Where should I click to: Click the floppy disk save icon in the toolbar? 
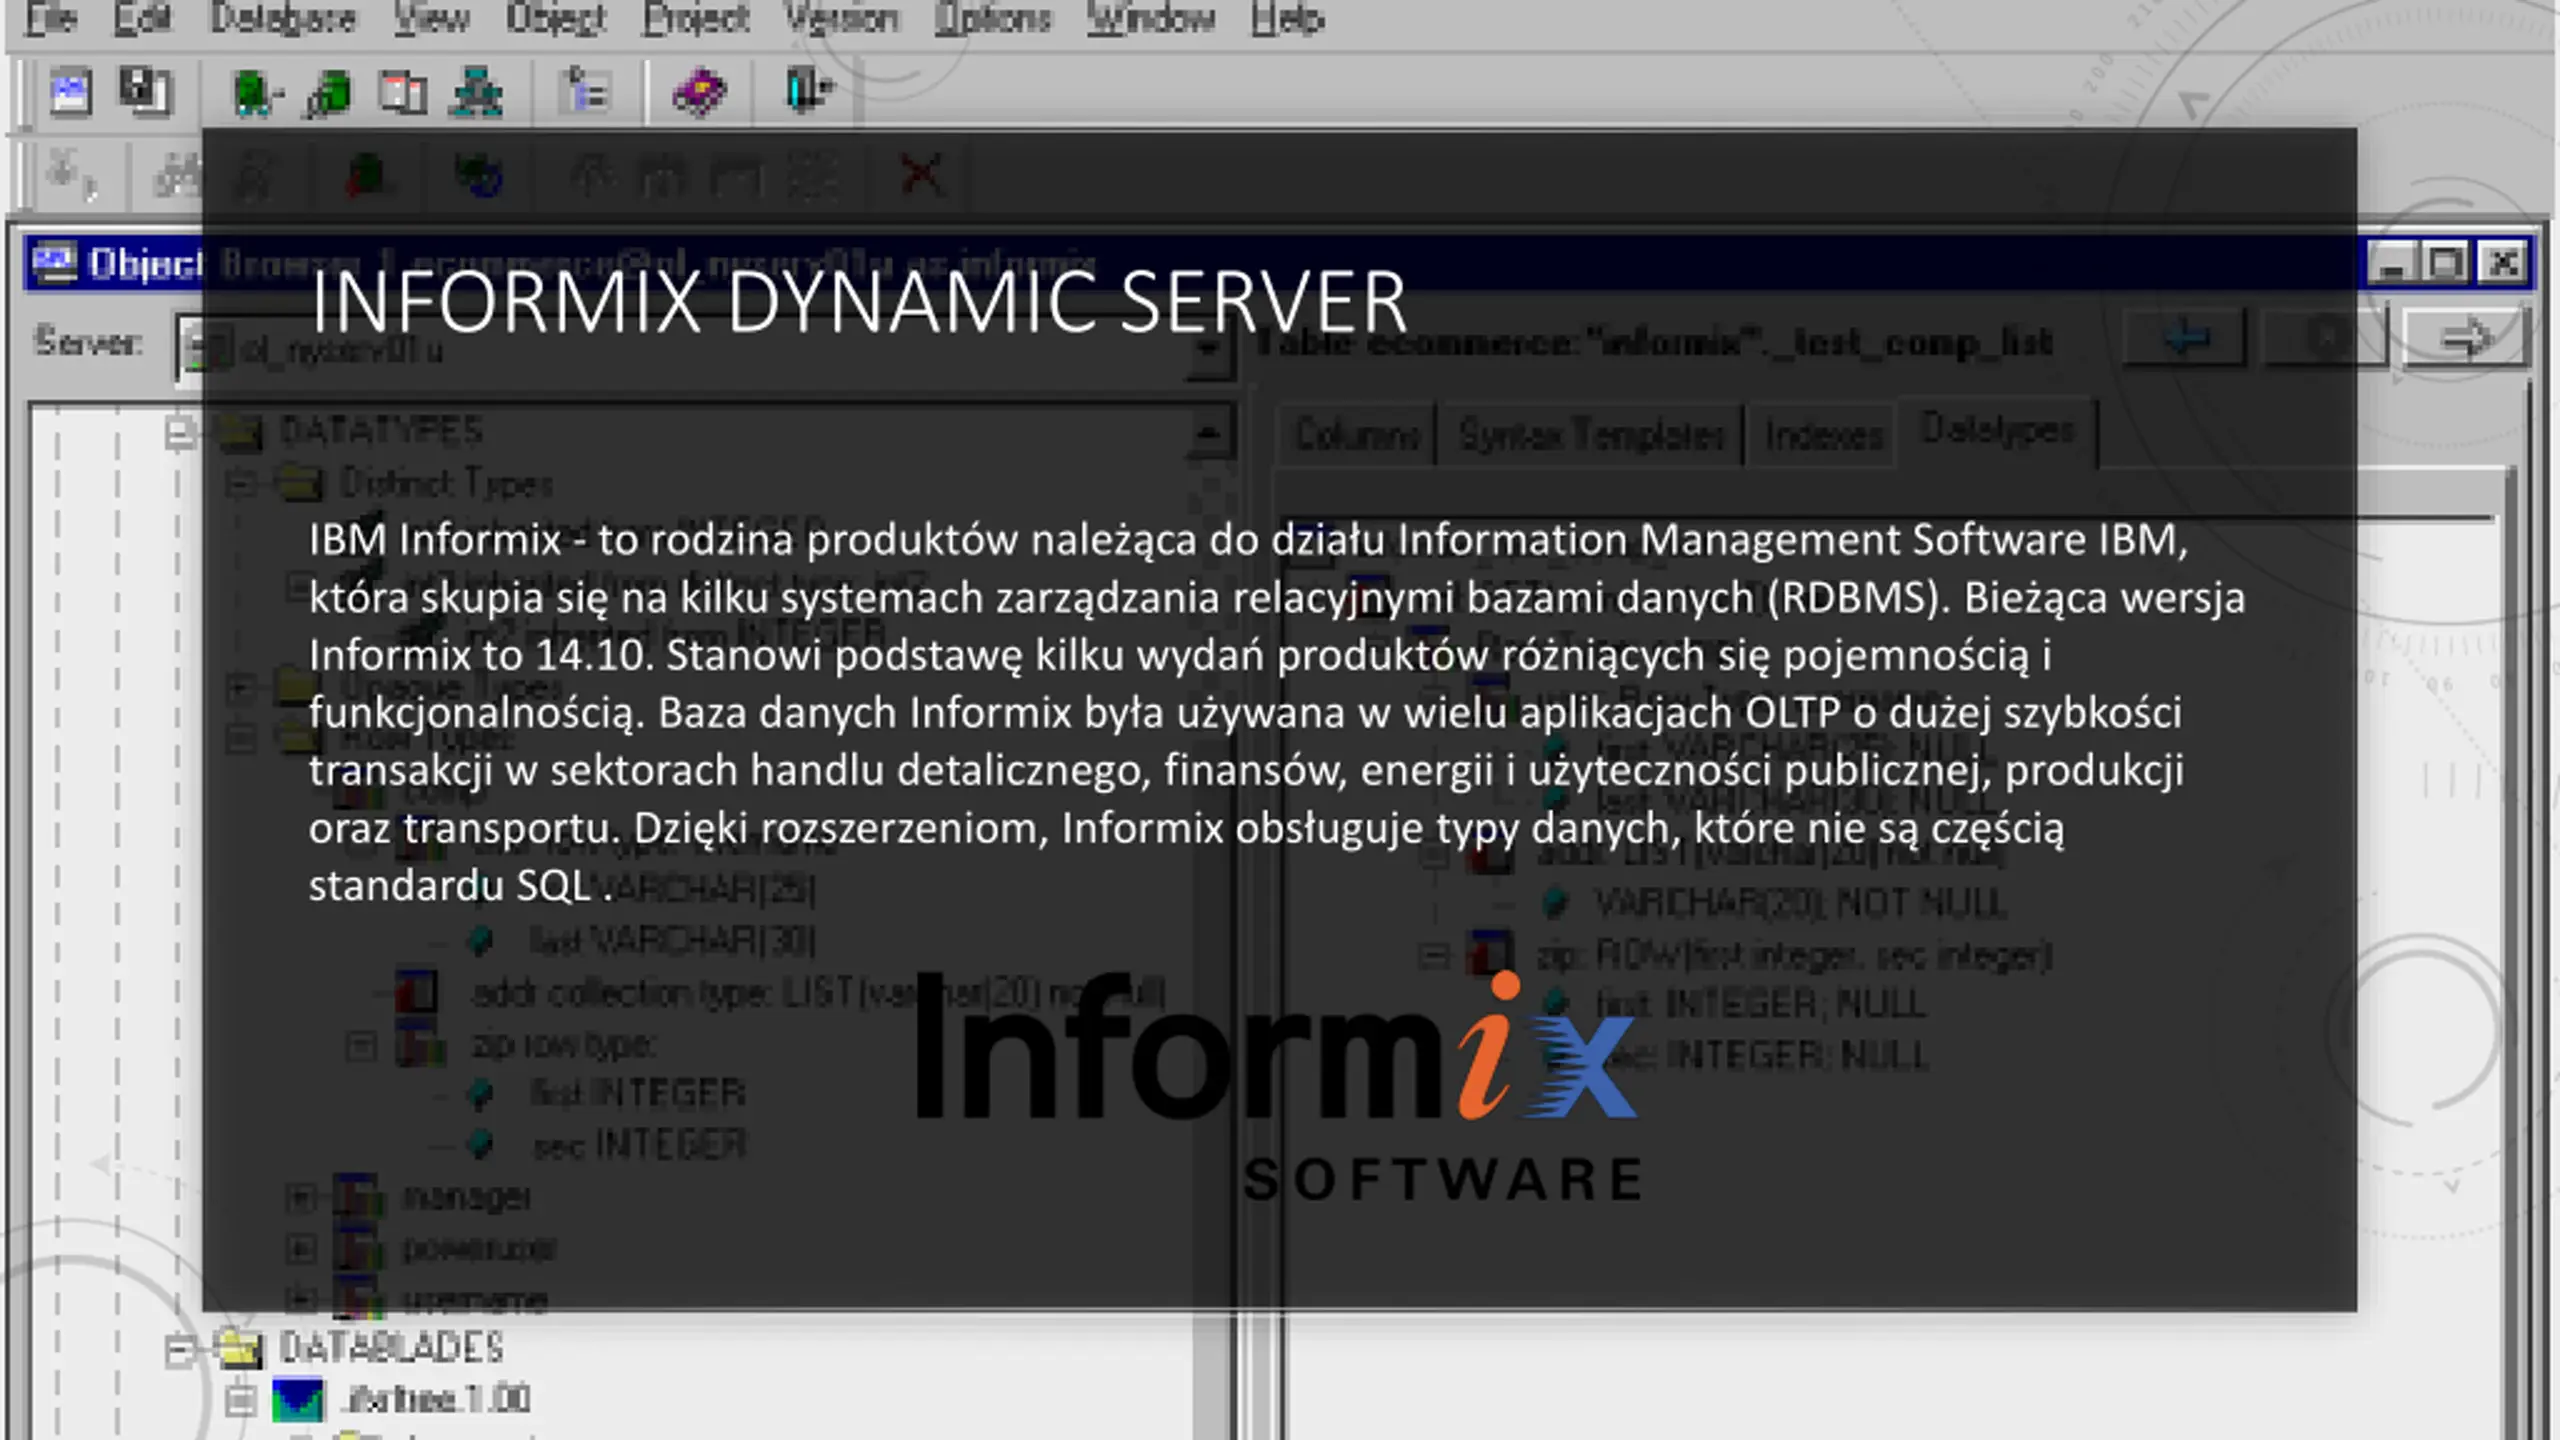[145, 92]
